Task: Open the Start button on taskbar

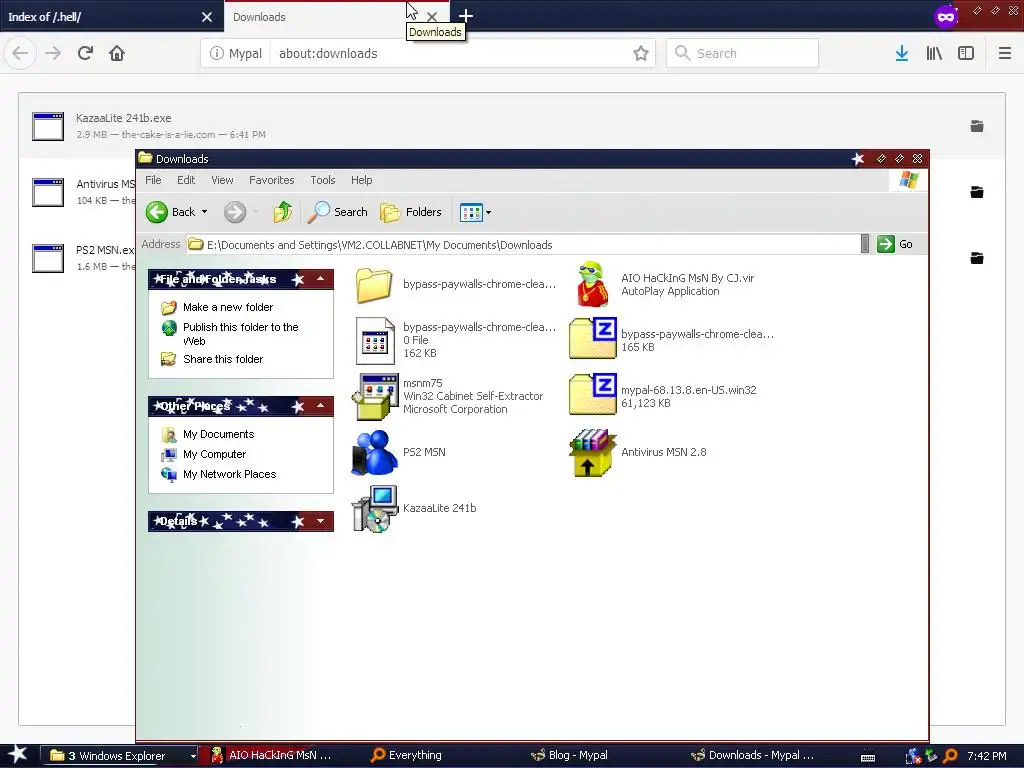Action: coord(17,755)
